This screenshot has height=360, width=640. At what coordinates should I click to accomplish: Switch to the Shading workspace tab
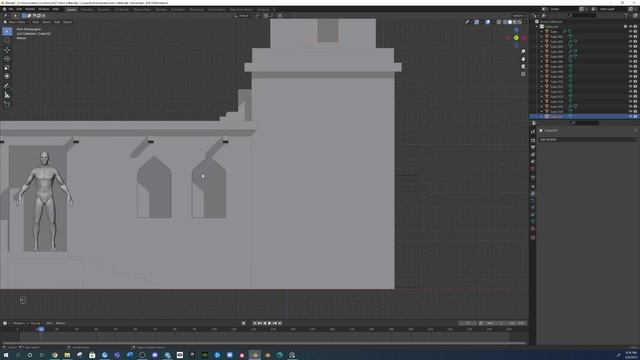[161, 9]
